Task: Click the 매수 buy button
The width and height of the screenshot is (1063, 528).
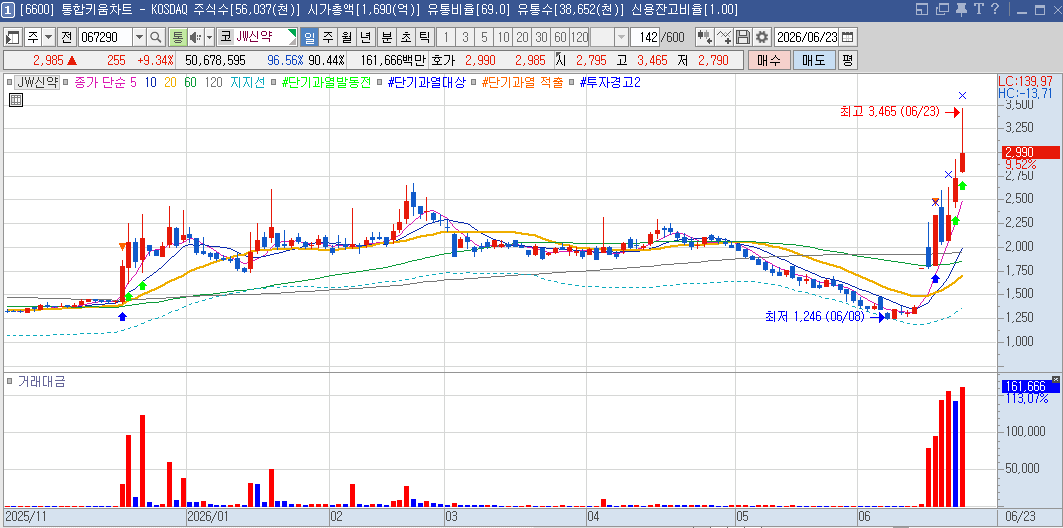Action: [x=769, y=60]
